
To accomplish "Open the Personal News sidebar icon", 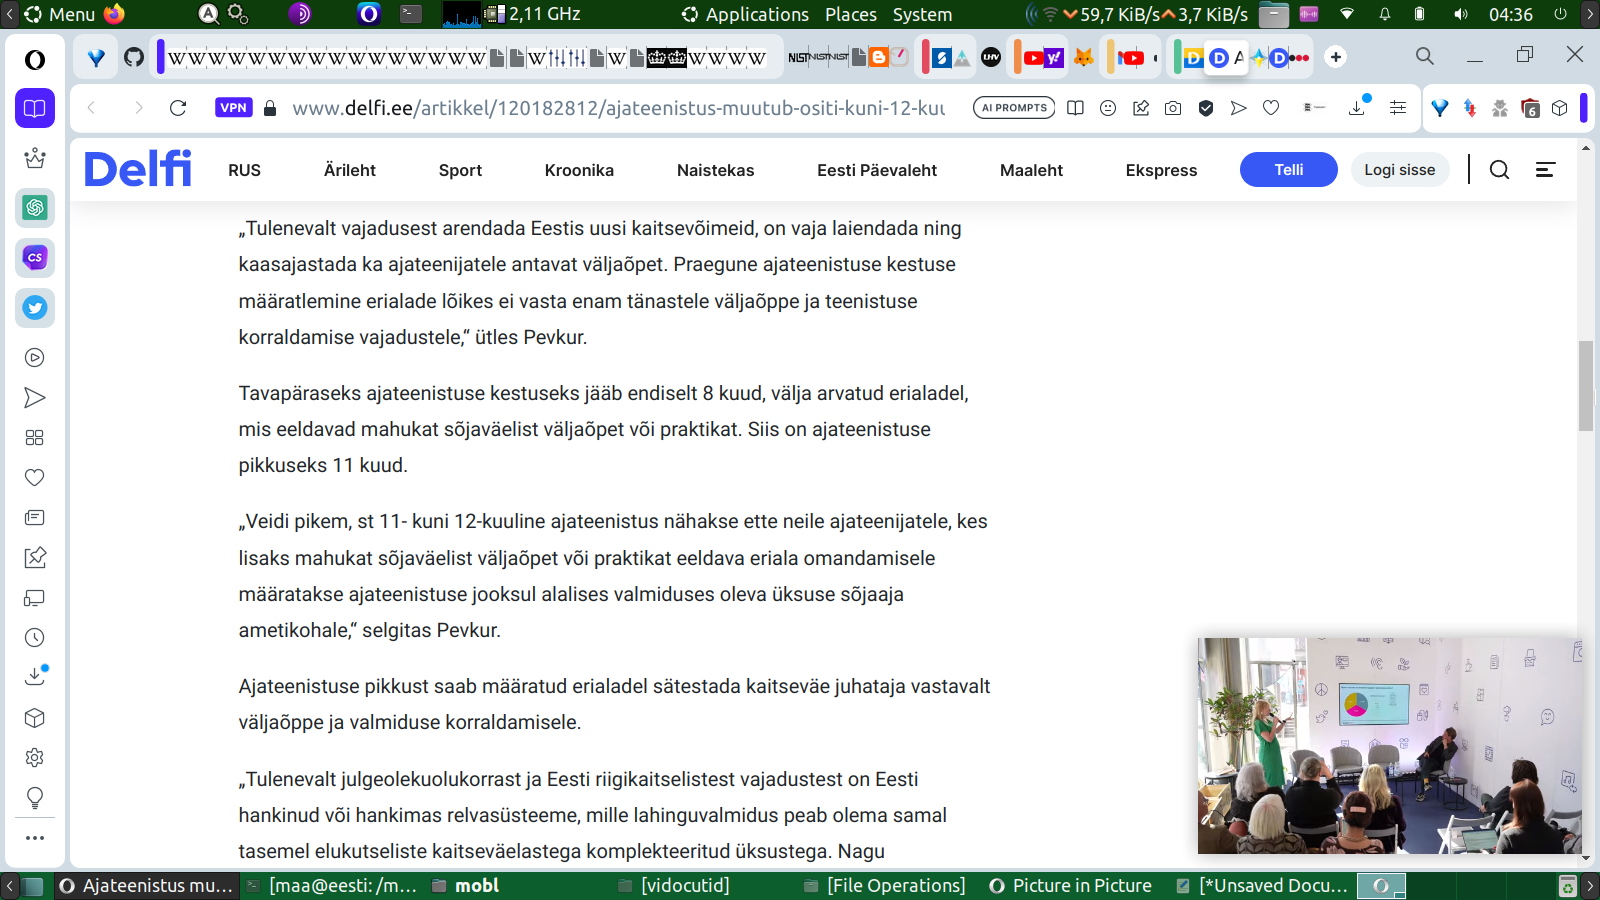I will coord(35,518).
